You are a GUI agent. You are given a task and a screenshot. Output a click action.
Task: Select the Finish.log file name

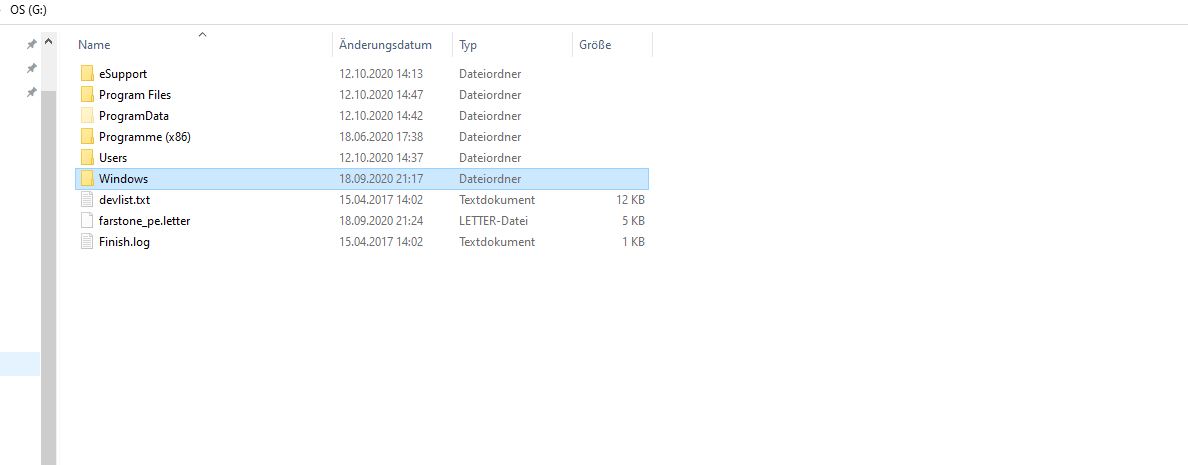pyautogui.click(x=124, y=242)
